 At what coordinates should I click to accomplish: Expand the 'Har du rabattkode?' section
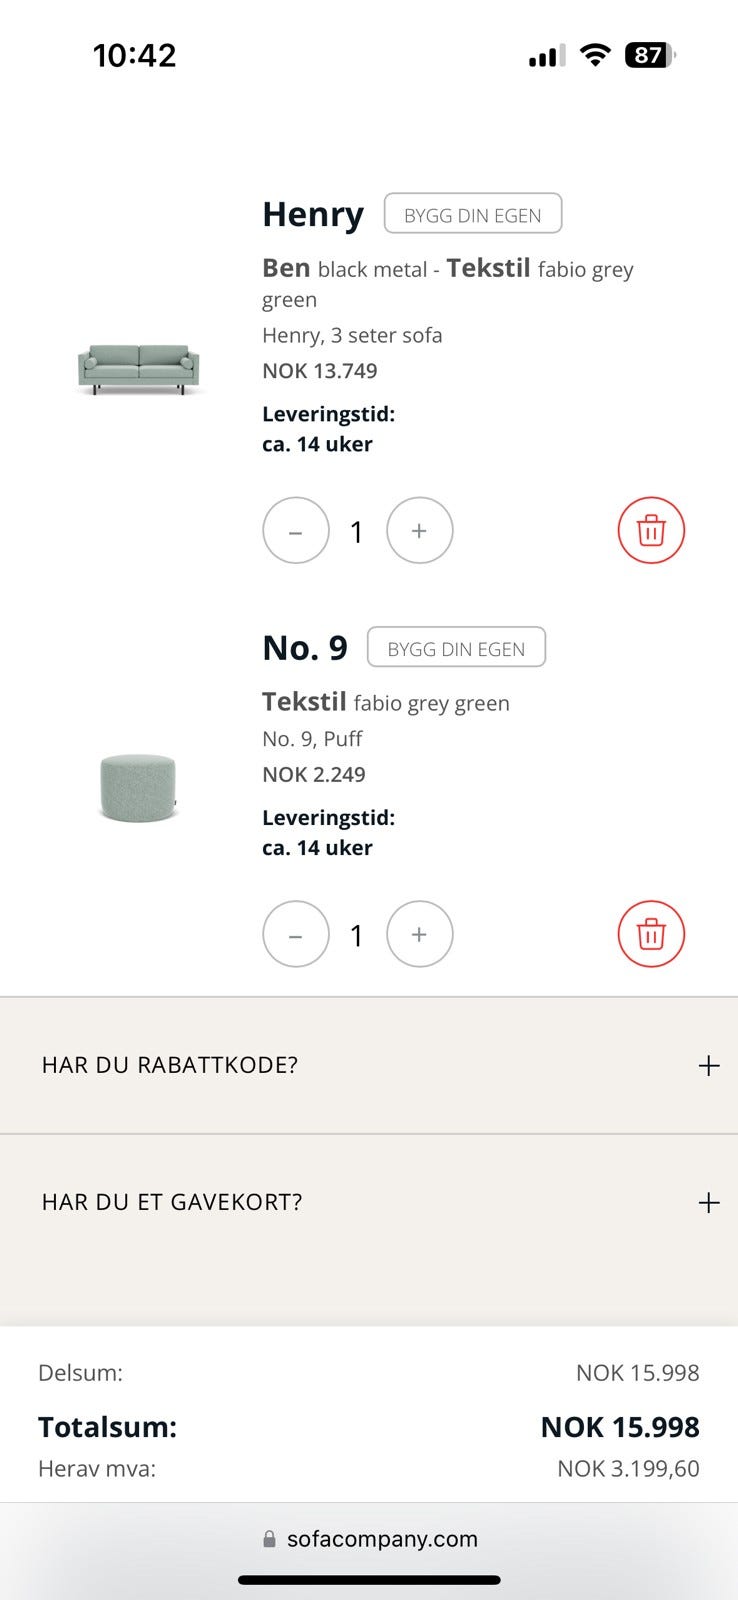(170, 1065)
